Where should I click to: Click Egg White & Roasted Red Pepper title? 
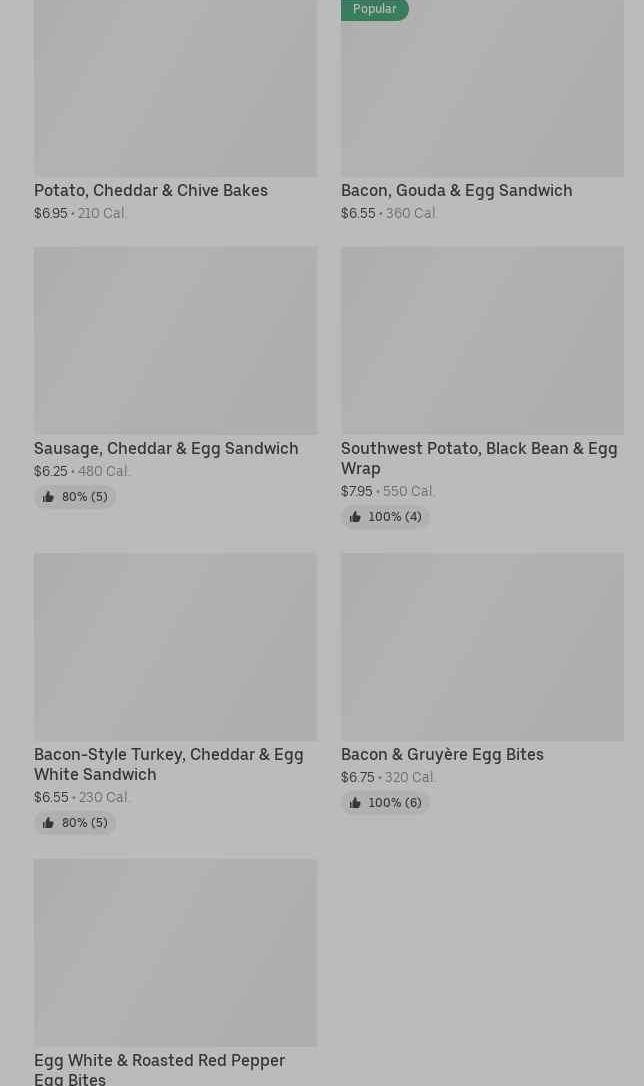[x=159, y=1068]
